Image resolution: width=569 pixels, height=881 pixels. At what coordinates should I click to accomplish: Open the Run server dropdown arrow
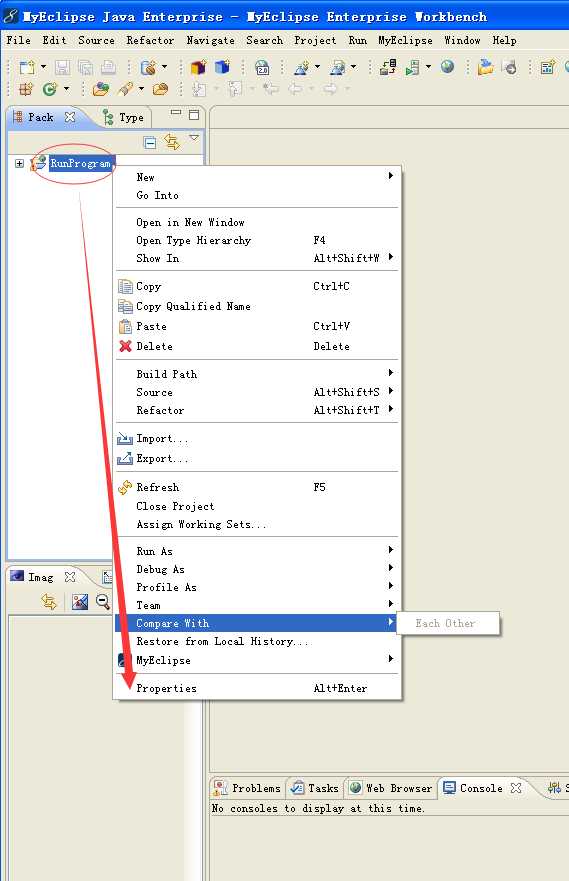point(429,67)
